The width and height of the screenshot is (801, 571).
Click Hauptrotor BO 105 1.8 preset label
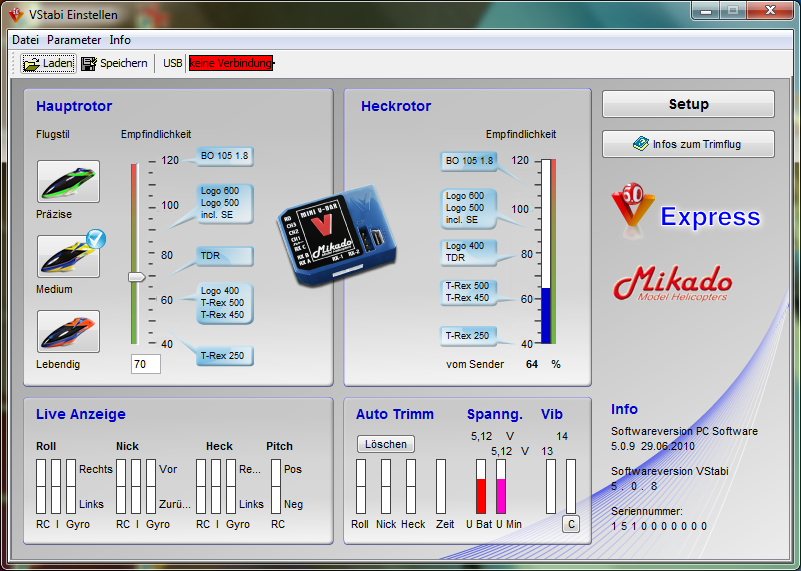click(225, 156)
